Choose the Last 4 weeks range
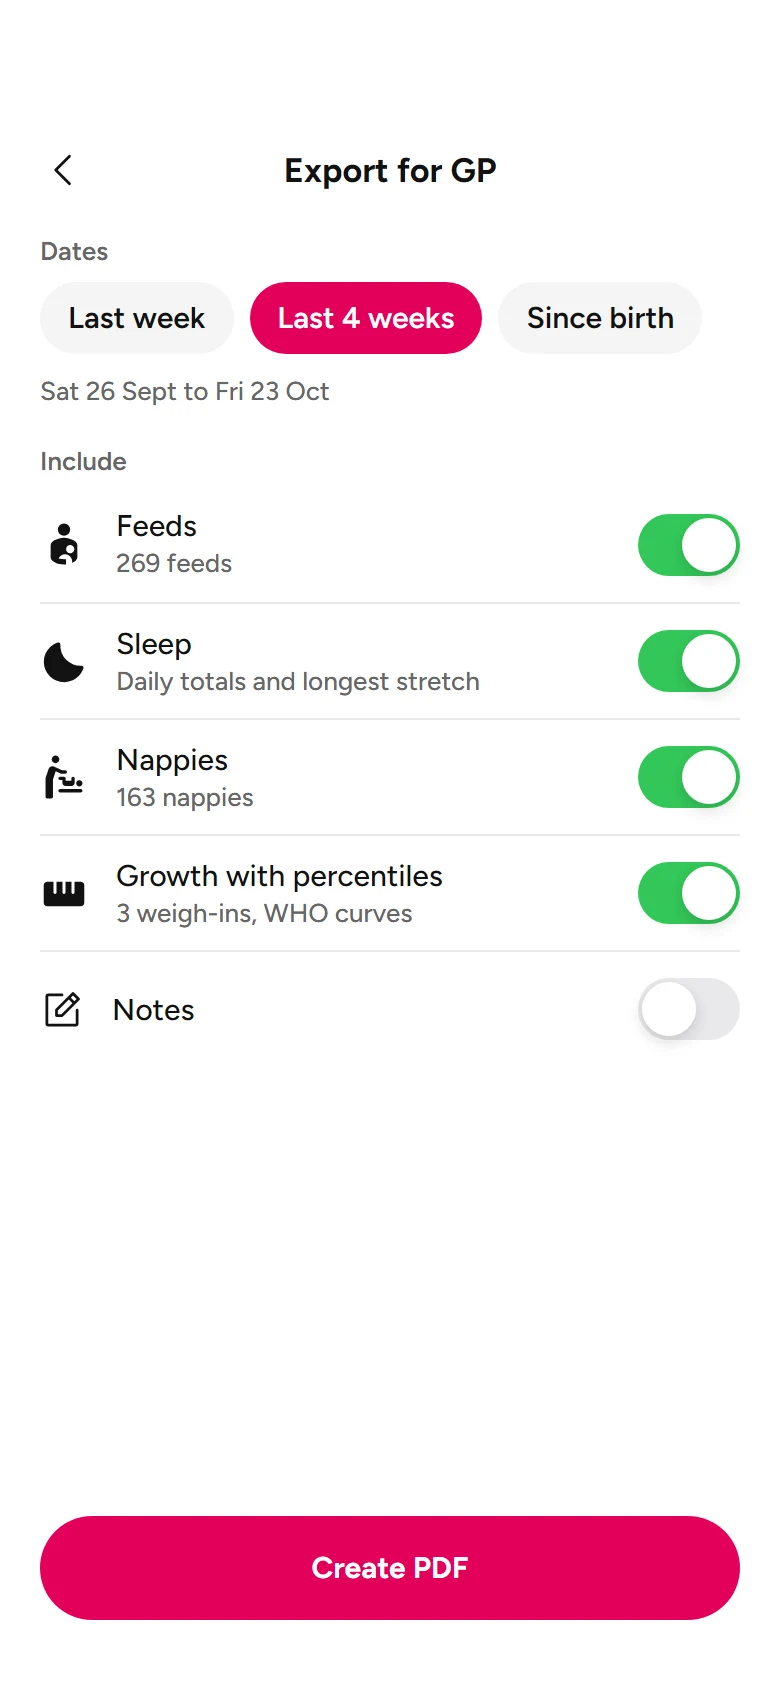This screenshot has width=780, height=1688. tap(366, 318)
